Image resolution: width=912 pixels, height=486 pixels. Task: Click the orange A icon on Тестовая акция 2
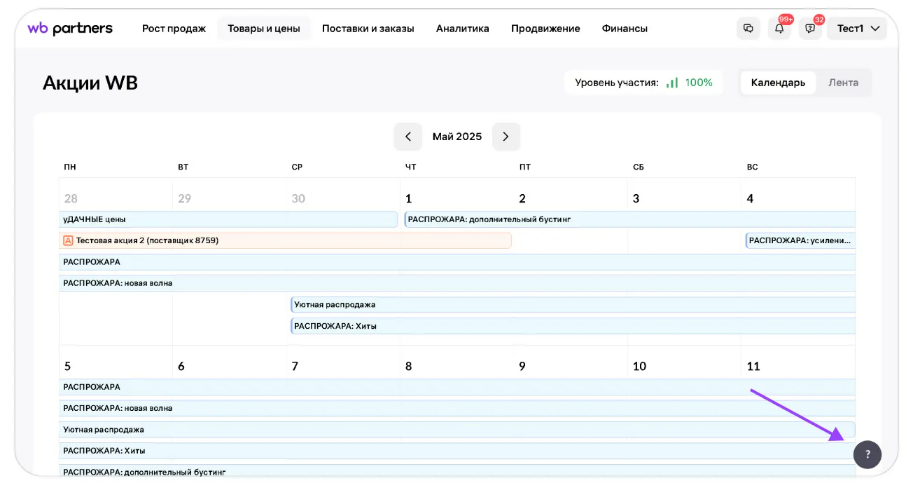coord(68,240)
